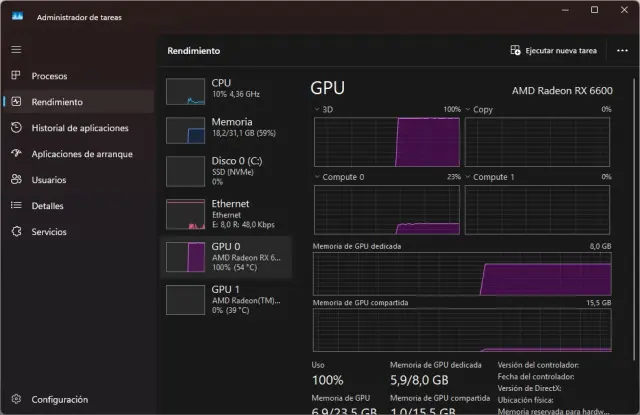
Task: Click the Historial de aplicaciones icon
Action: (15, 127)
